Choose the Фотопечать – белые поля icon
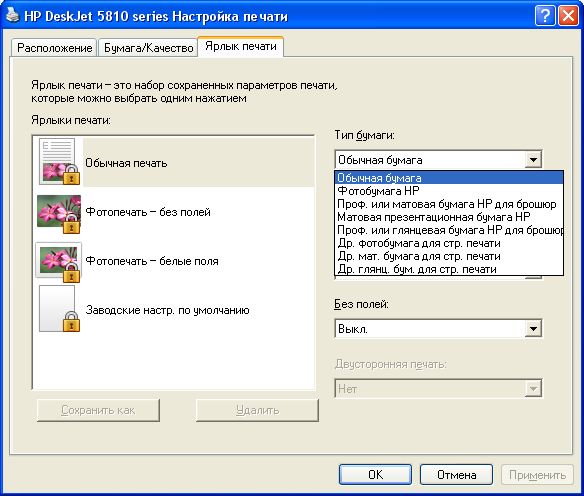Image resolution: width=584 pixels, height=496 pixels. [x=58, y=262]
